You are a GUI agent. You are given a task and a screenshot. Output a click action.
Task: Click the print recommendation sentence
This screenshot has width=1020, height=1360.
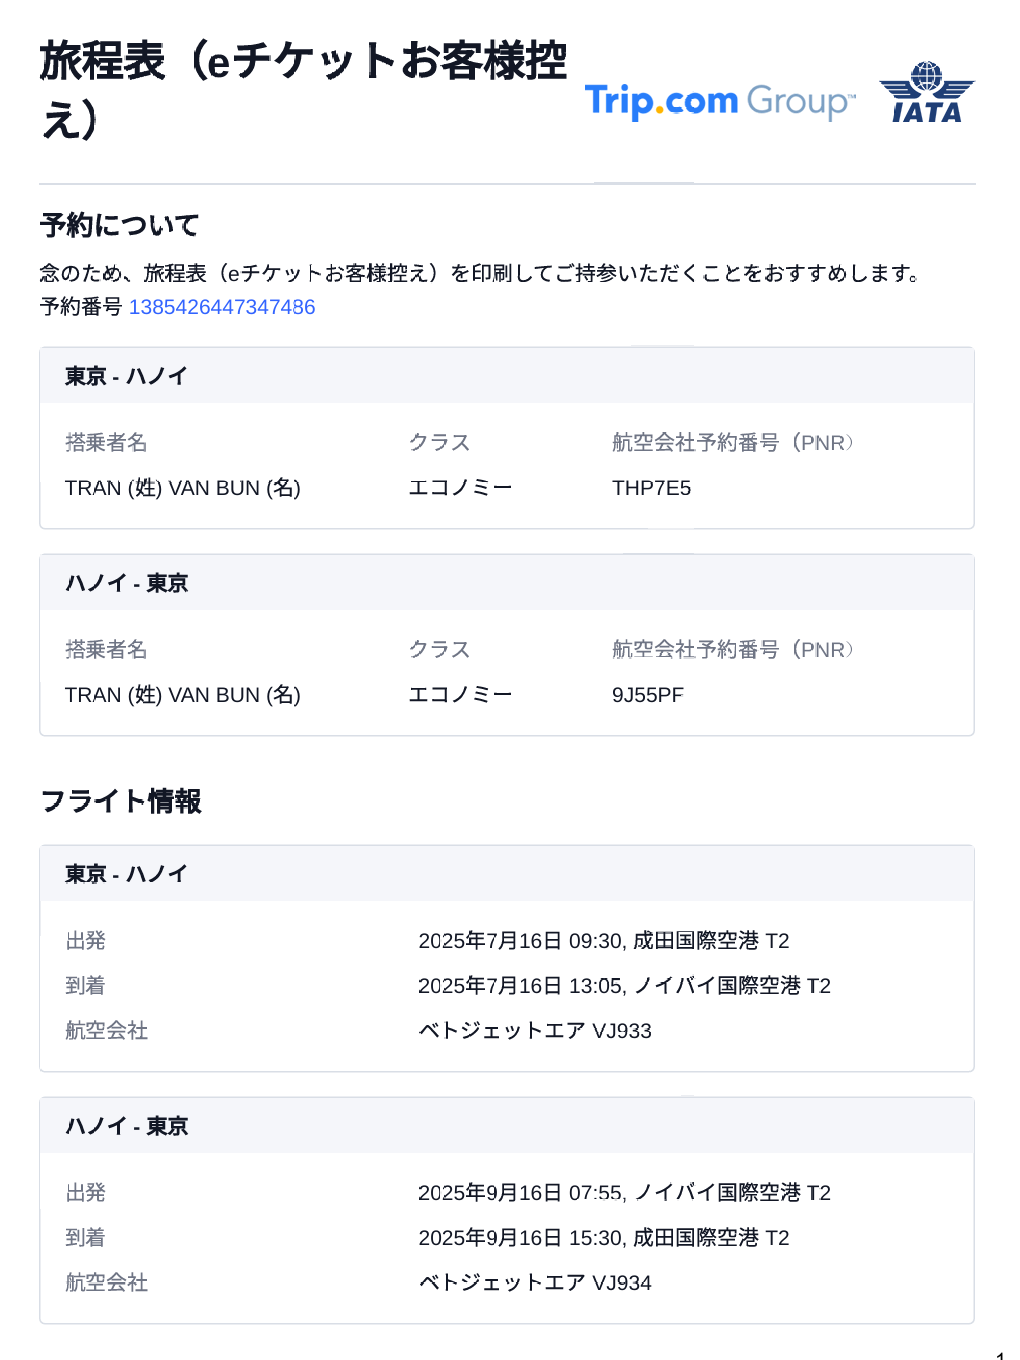(x=479, y=273)
